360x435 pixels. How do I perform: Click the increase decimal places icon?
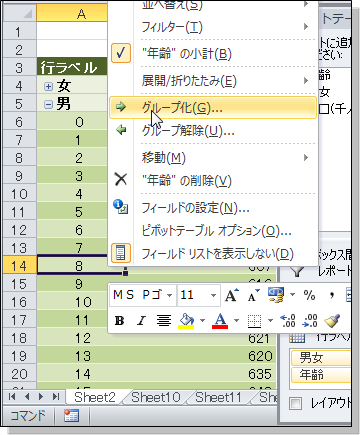pyautogui.click(x=288, y=320)
